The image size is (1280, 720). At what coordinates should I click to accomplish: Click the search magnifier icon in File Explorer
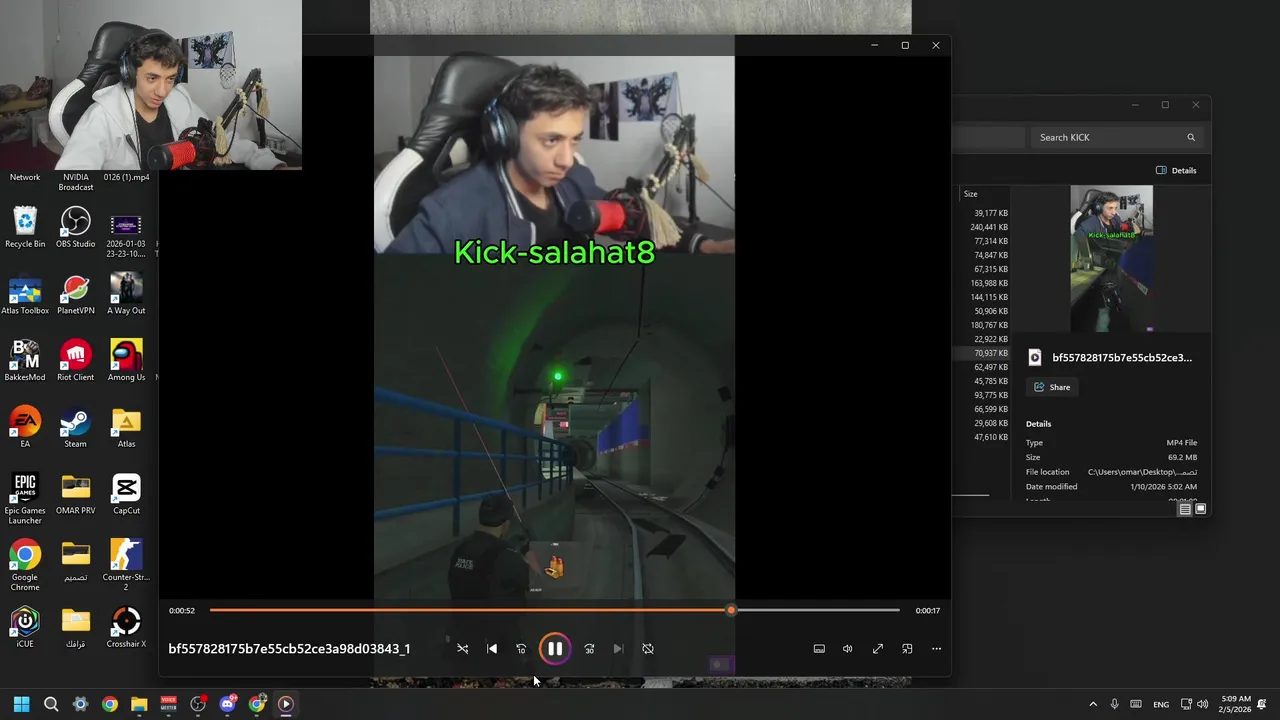(x=1191, y=137)
